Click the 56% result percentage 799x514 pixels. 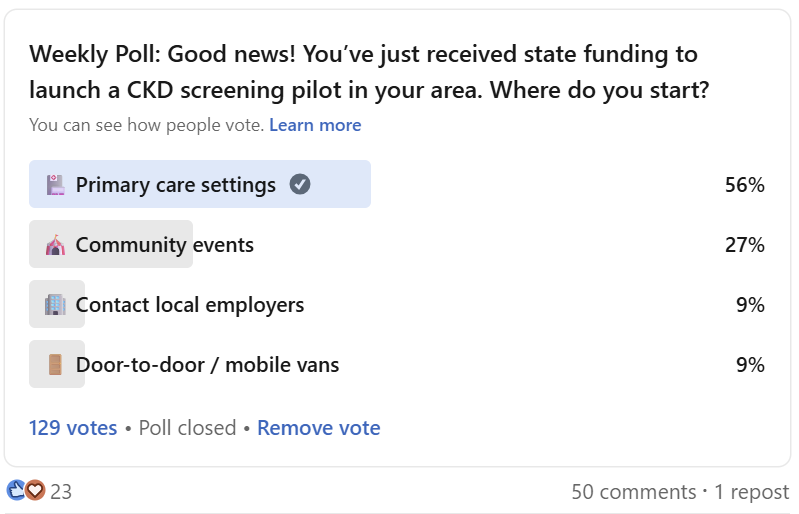(744, 185)
